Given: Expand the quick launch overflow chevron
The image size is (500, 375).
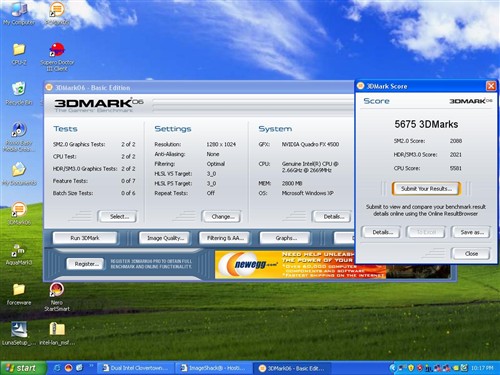Looking at the screenshot, I should (91, 366).
